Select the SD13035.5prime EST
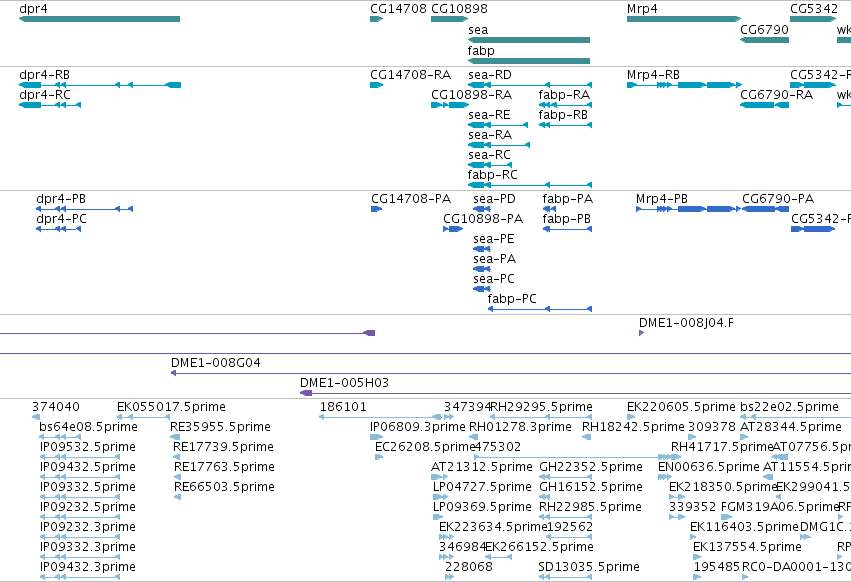Screen dimensions: 851x582 coord(566,577)
